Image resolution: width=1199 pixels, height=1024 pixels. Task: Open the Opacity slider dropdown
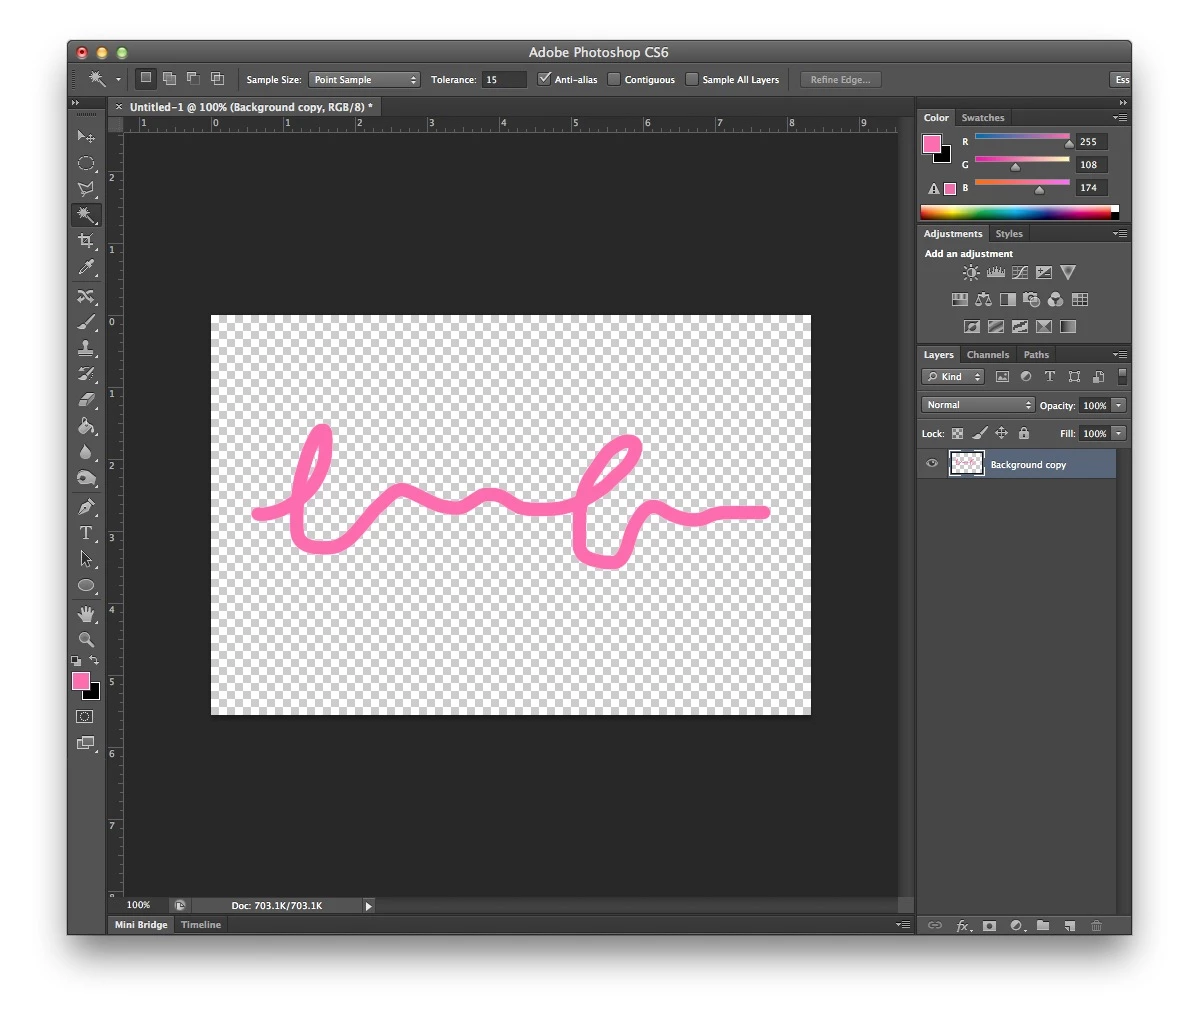tap(1119, 405)
